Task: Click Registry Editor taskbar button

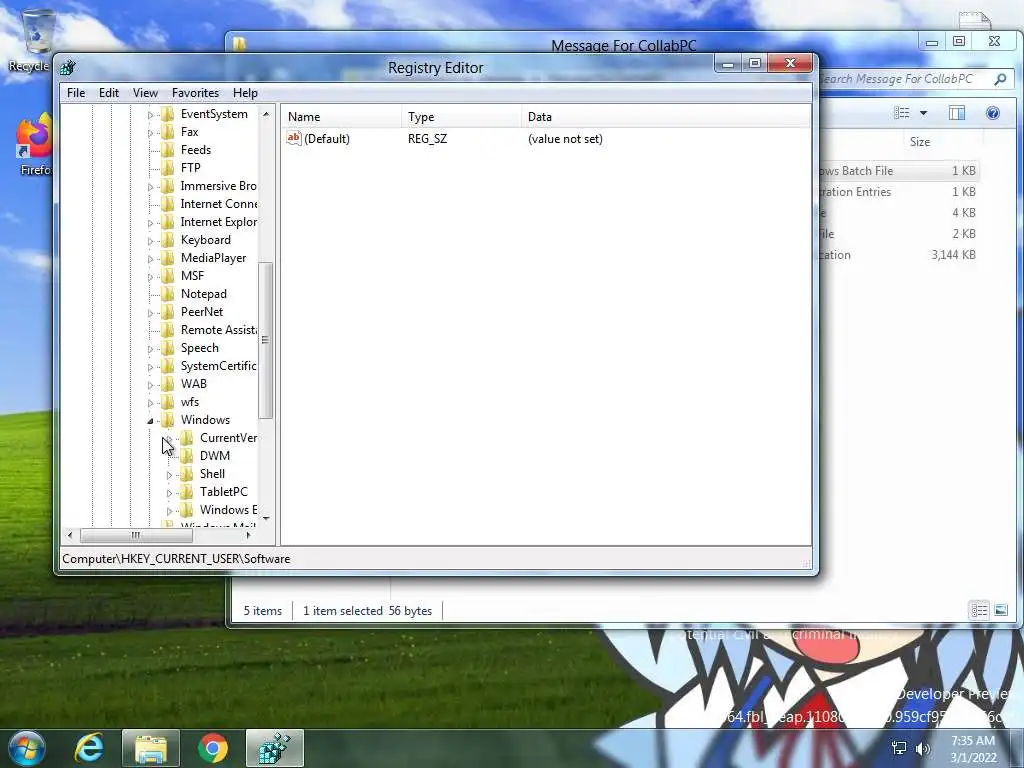Action: click(274, 748)
